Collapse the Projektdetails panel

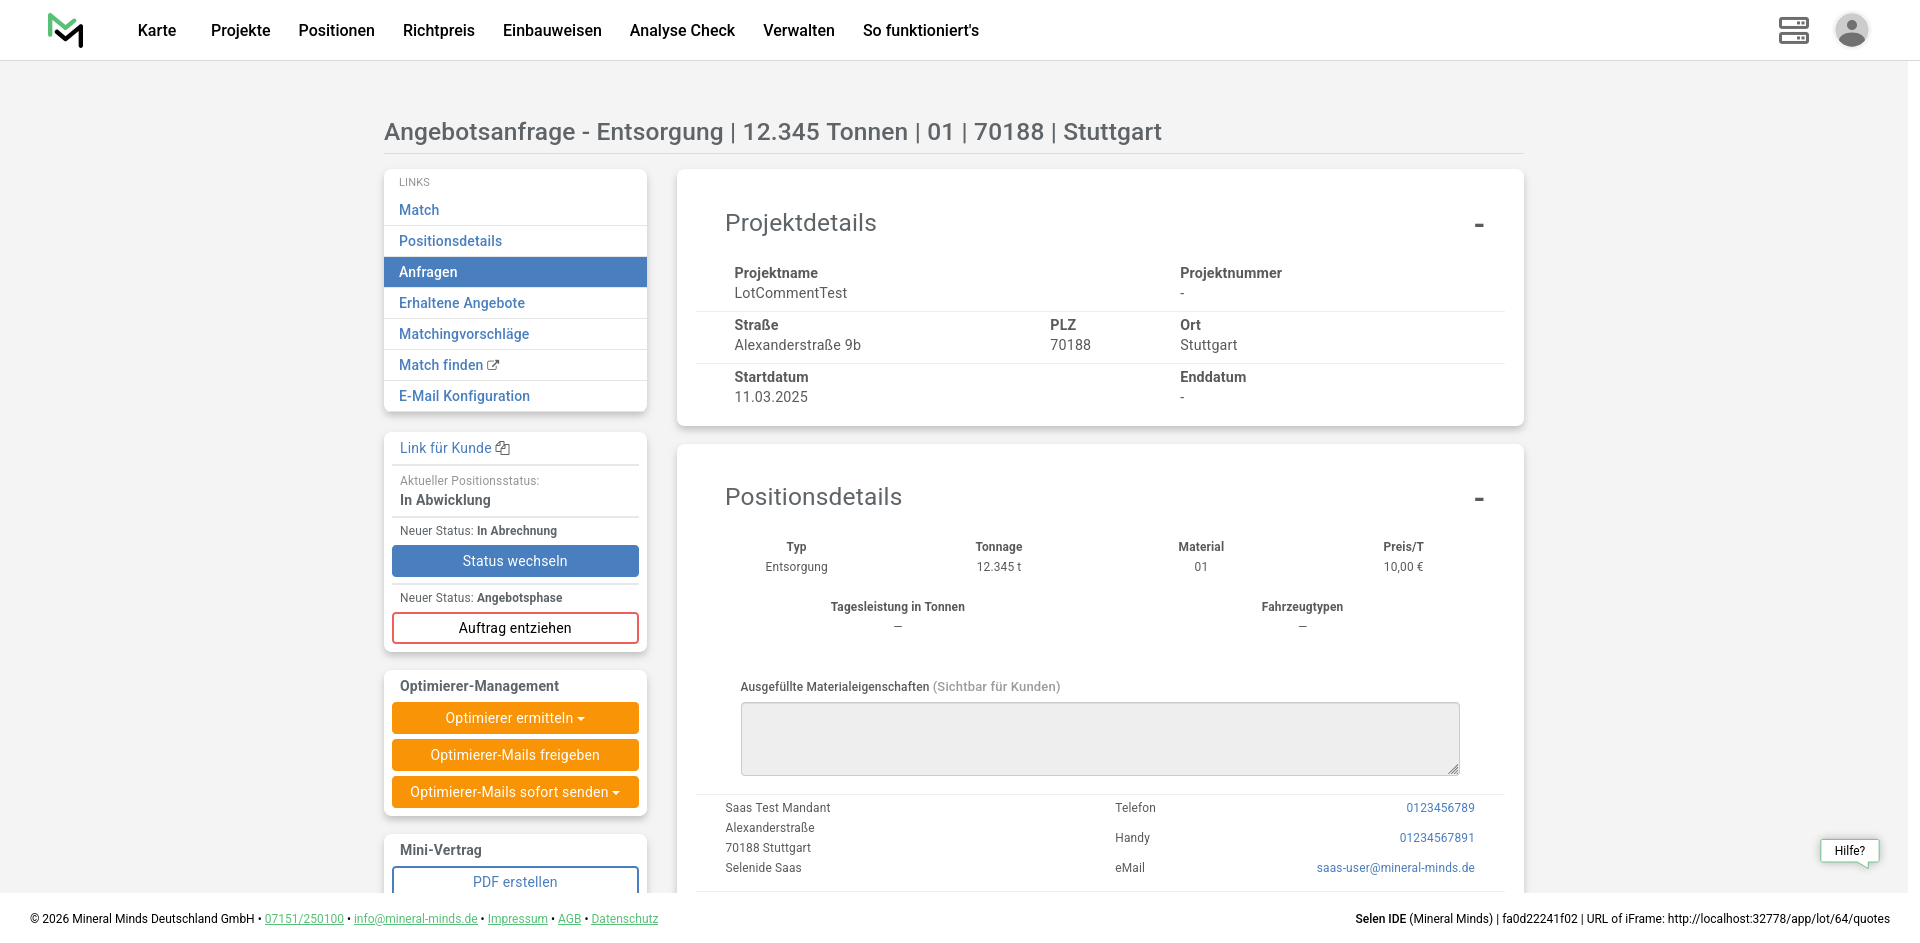(1479, 225)
